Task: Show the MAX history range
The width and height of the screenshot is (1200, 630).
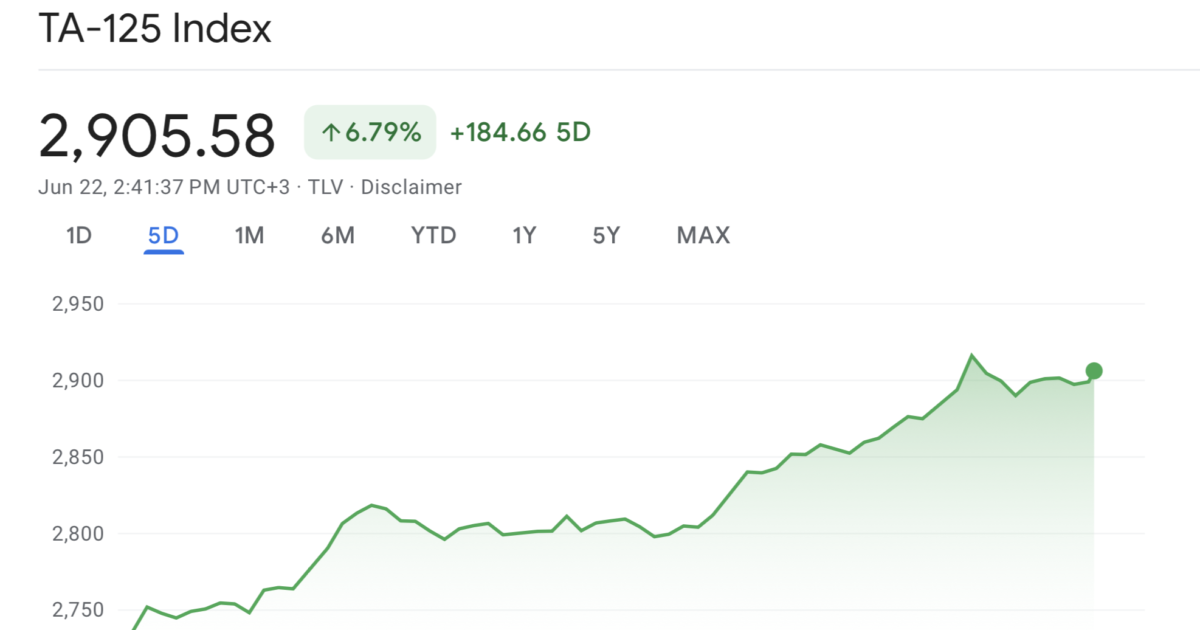Action: (703, 236)
